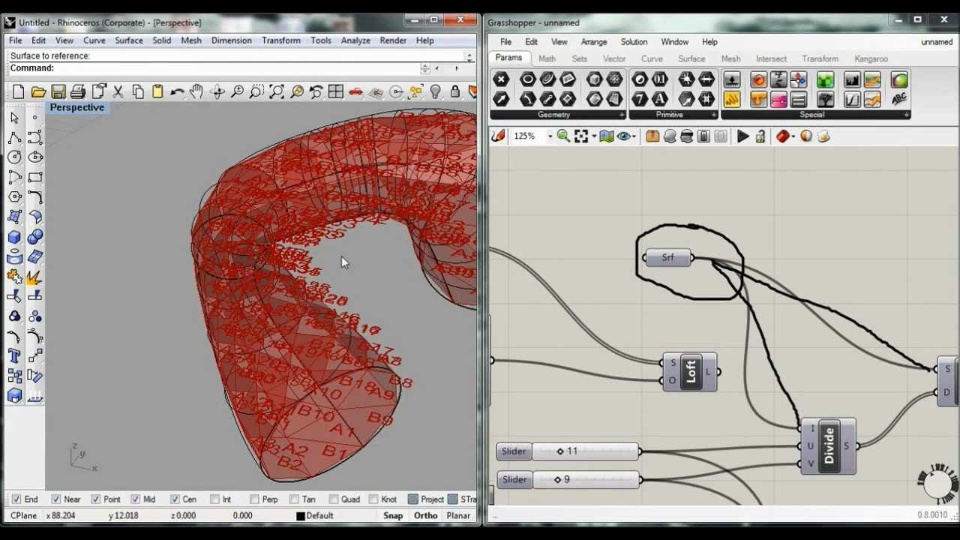This screenshot has width=960, height=540.
Task: Click the Integer '7' primitive parameter icon
Action: (x=640, y=99)
